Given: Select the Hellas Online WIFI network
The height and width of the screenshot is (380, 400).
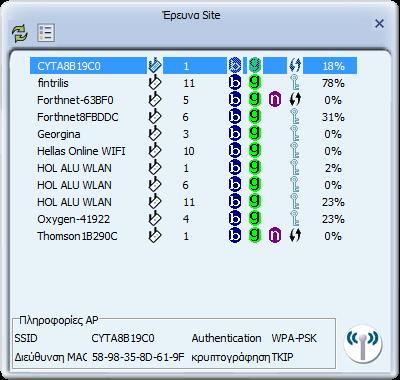Looking at the screenshot, I should pos(193,151).
